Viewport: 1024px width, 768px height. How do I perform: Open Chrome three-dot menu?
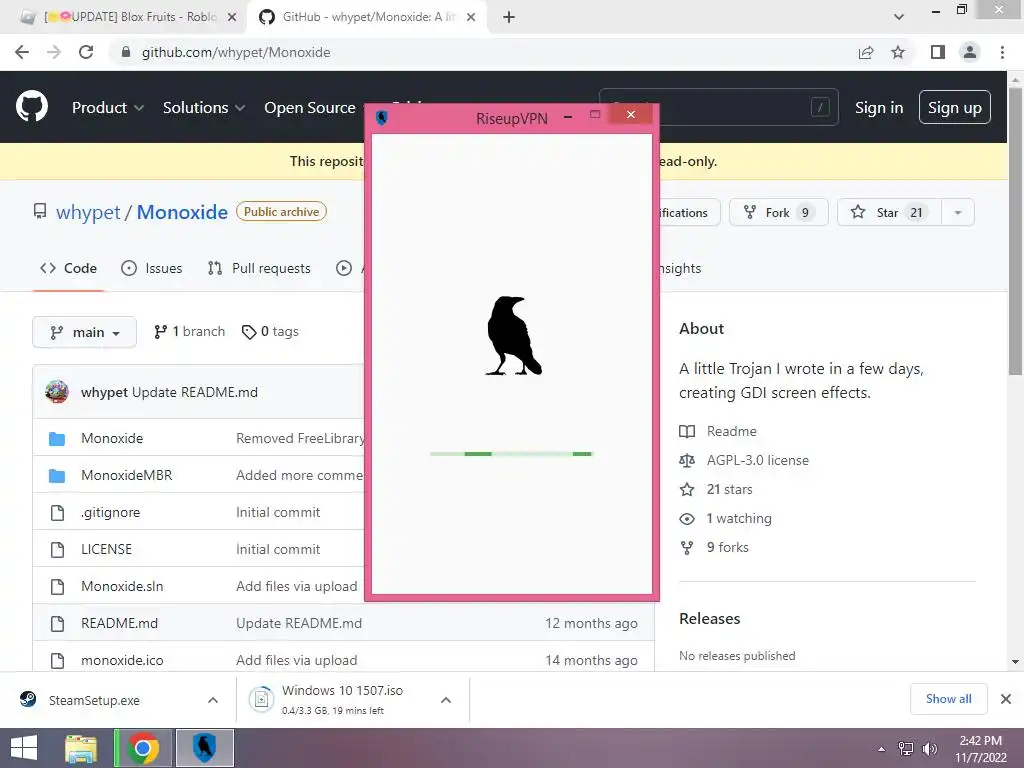[1002, 52]
